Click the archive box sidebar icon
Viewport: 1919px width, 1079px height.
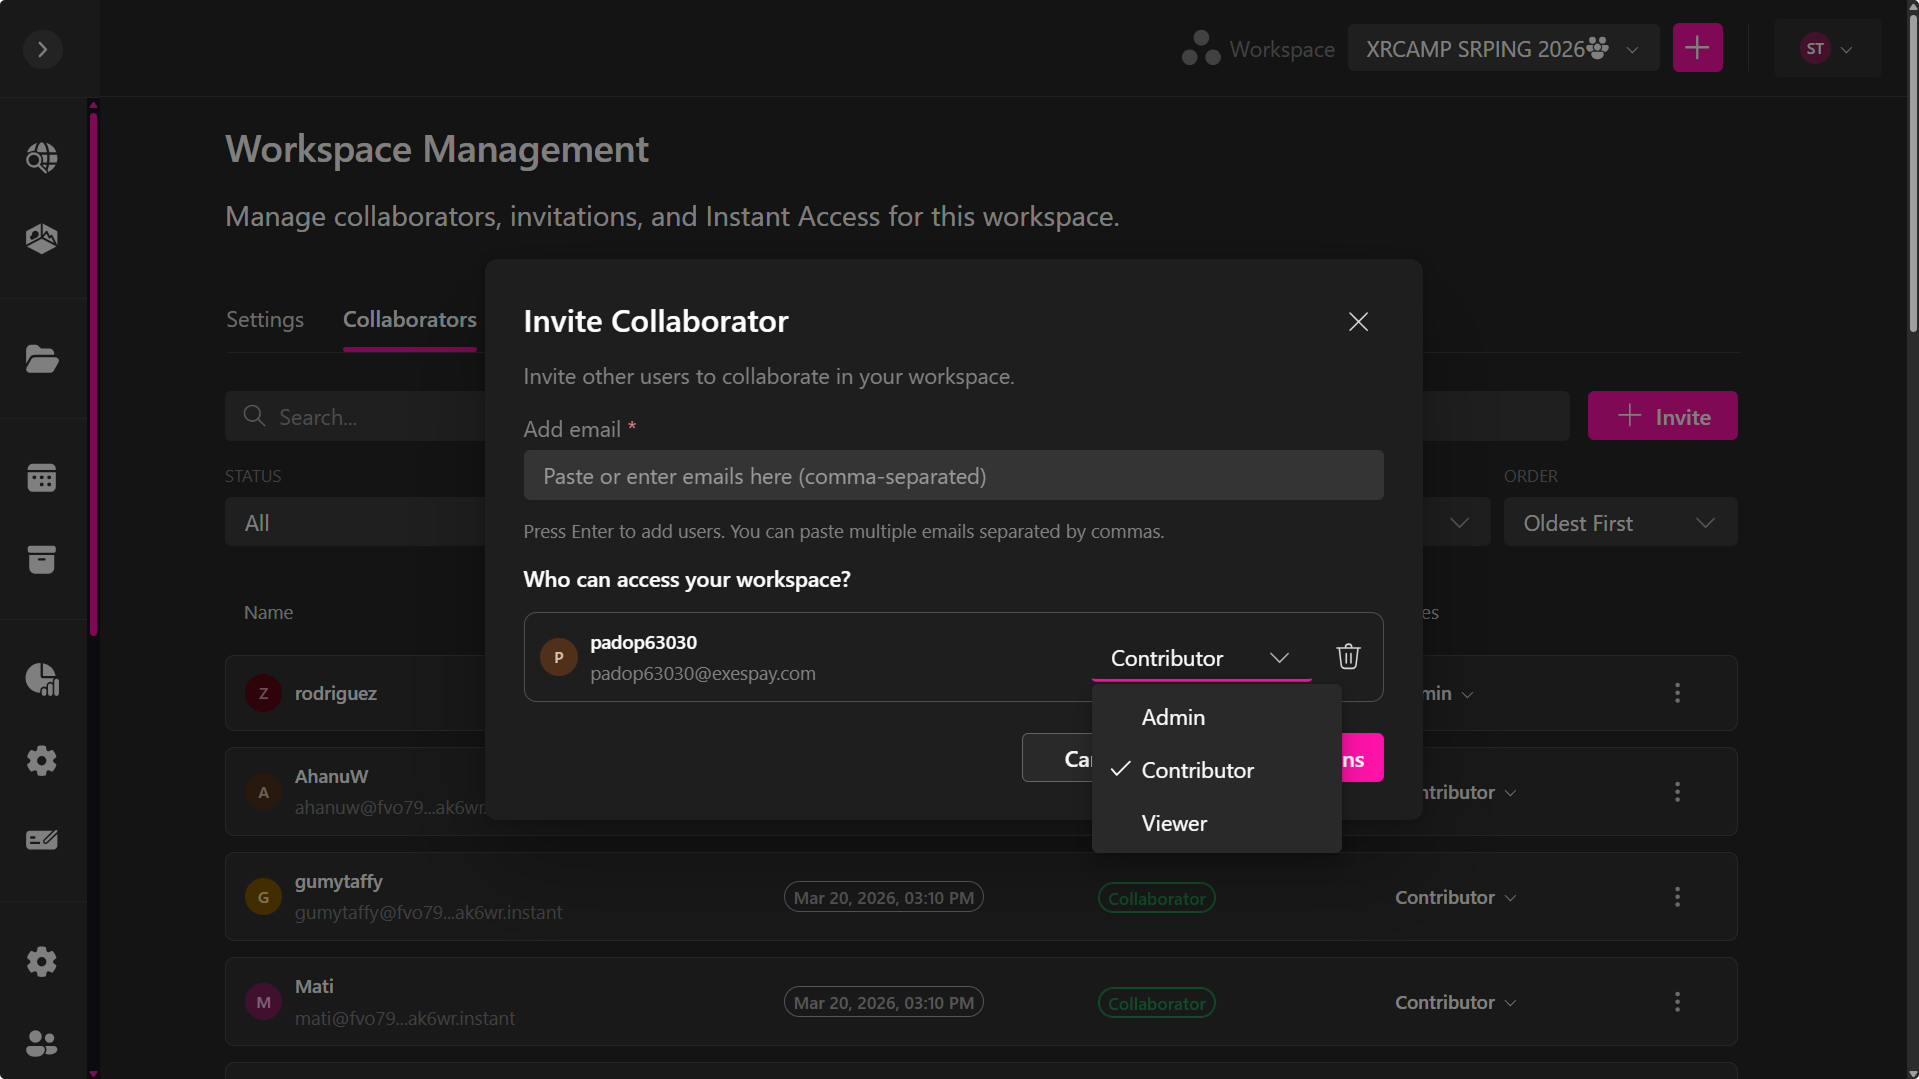(42, 560)
